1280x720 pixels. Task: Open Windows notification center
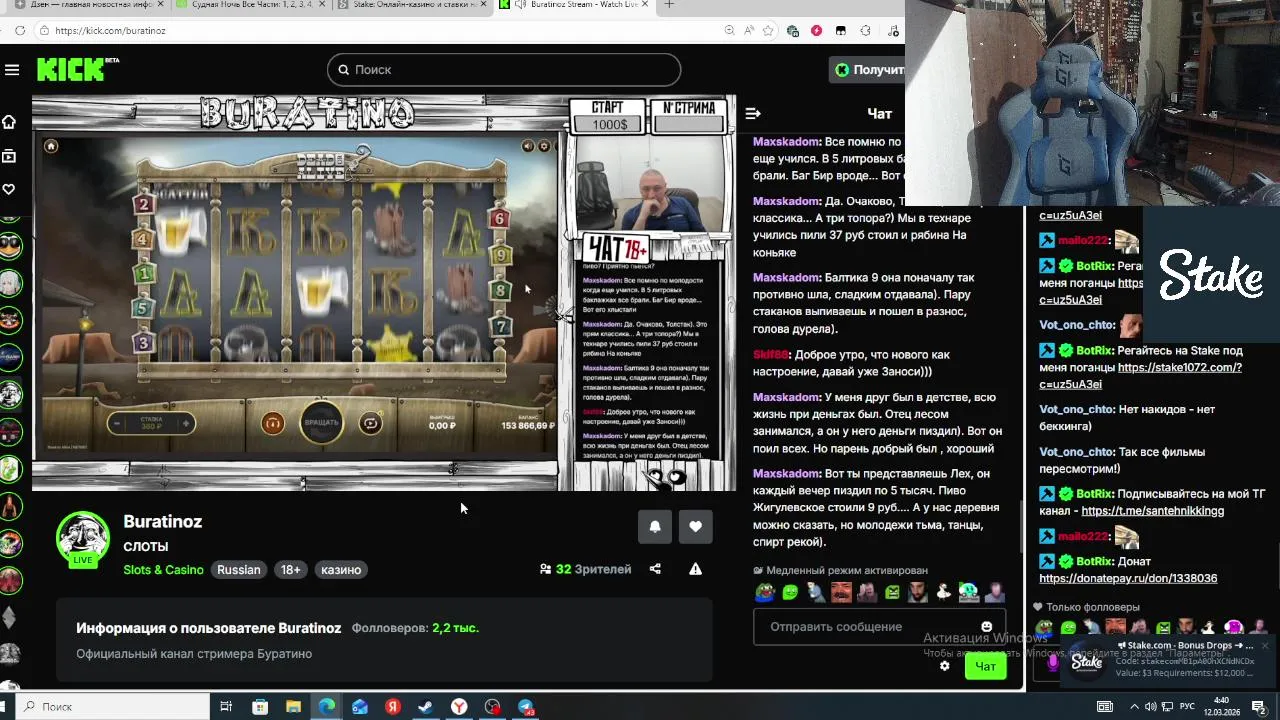point(1259,707)
